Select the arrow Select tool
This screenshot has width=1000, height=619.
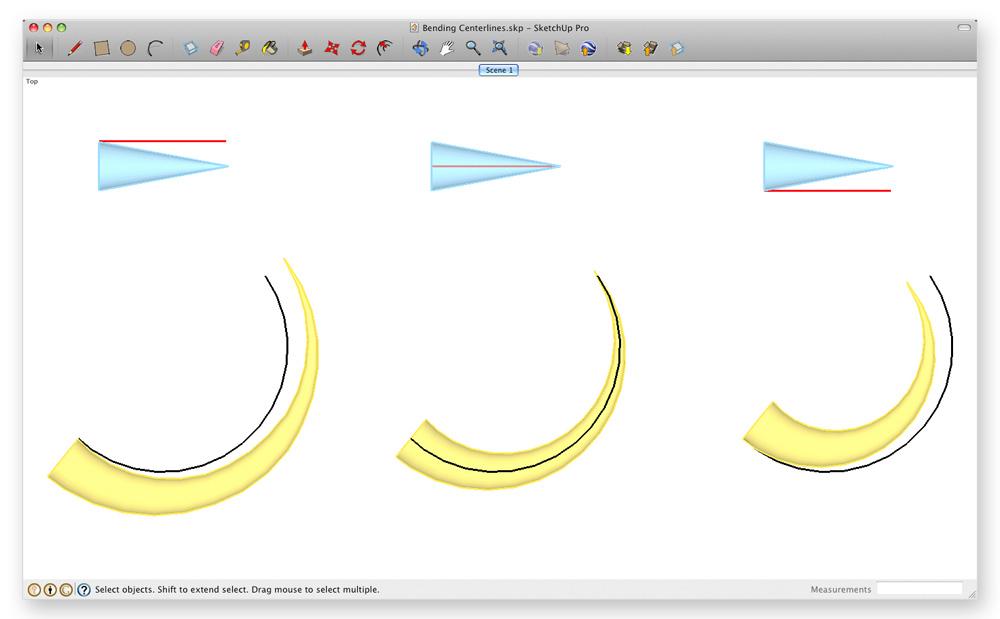(x=40, y=48)
